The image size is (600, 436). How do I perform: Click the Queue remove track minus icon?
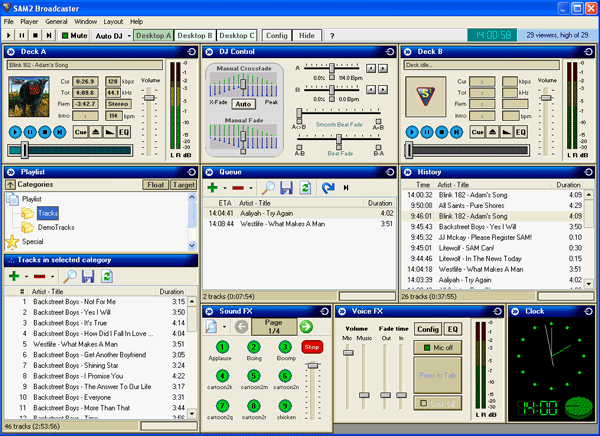(238, 188)
